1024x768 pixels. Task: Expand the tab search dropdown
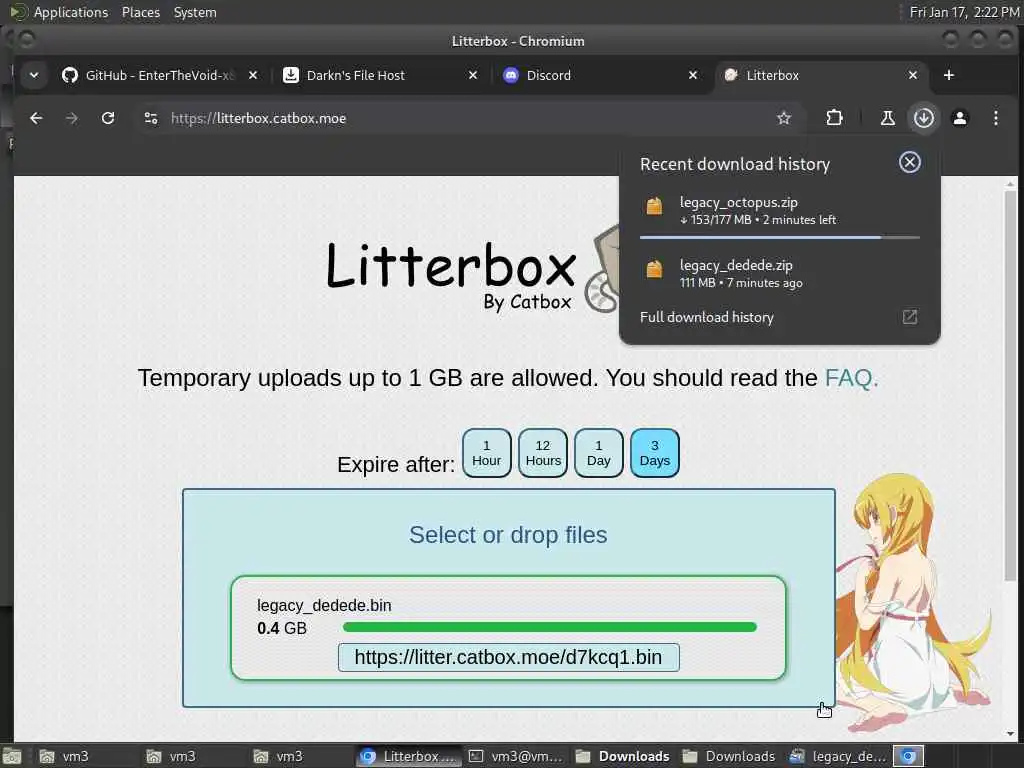pos(34,75)
